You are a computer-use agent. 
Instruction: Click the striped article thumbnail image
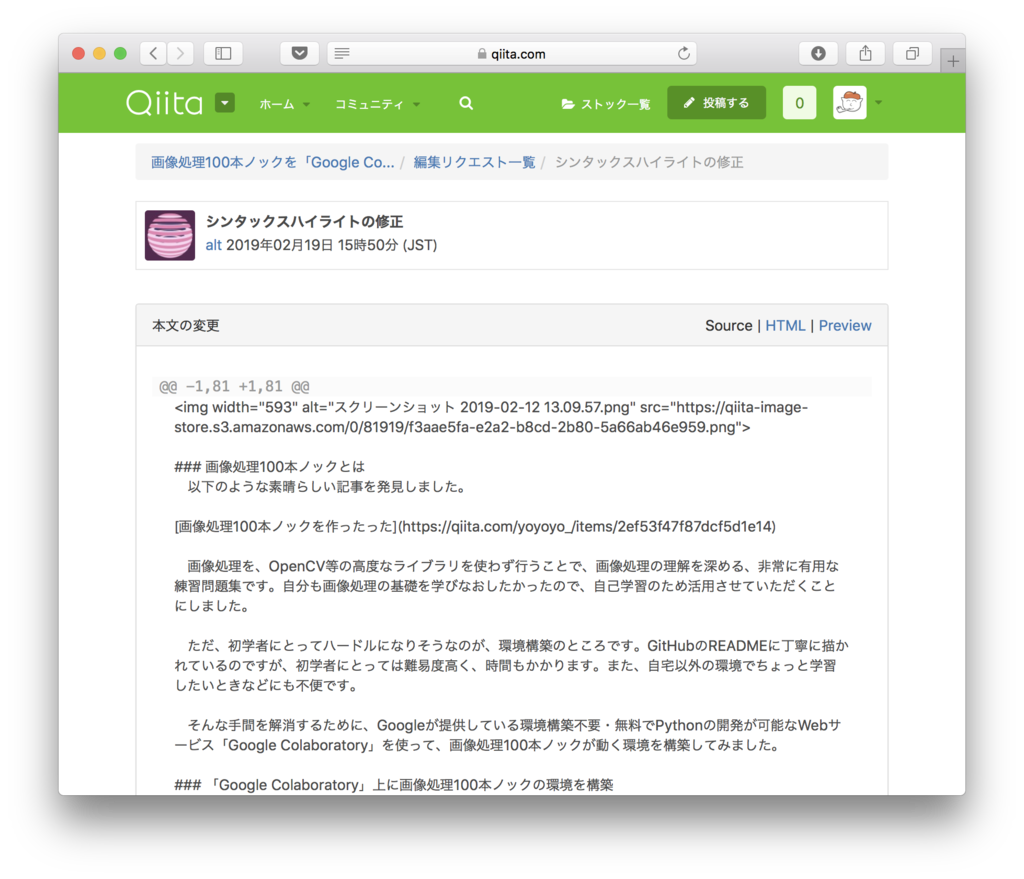click(x=169, y=235)
